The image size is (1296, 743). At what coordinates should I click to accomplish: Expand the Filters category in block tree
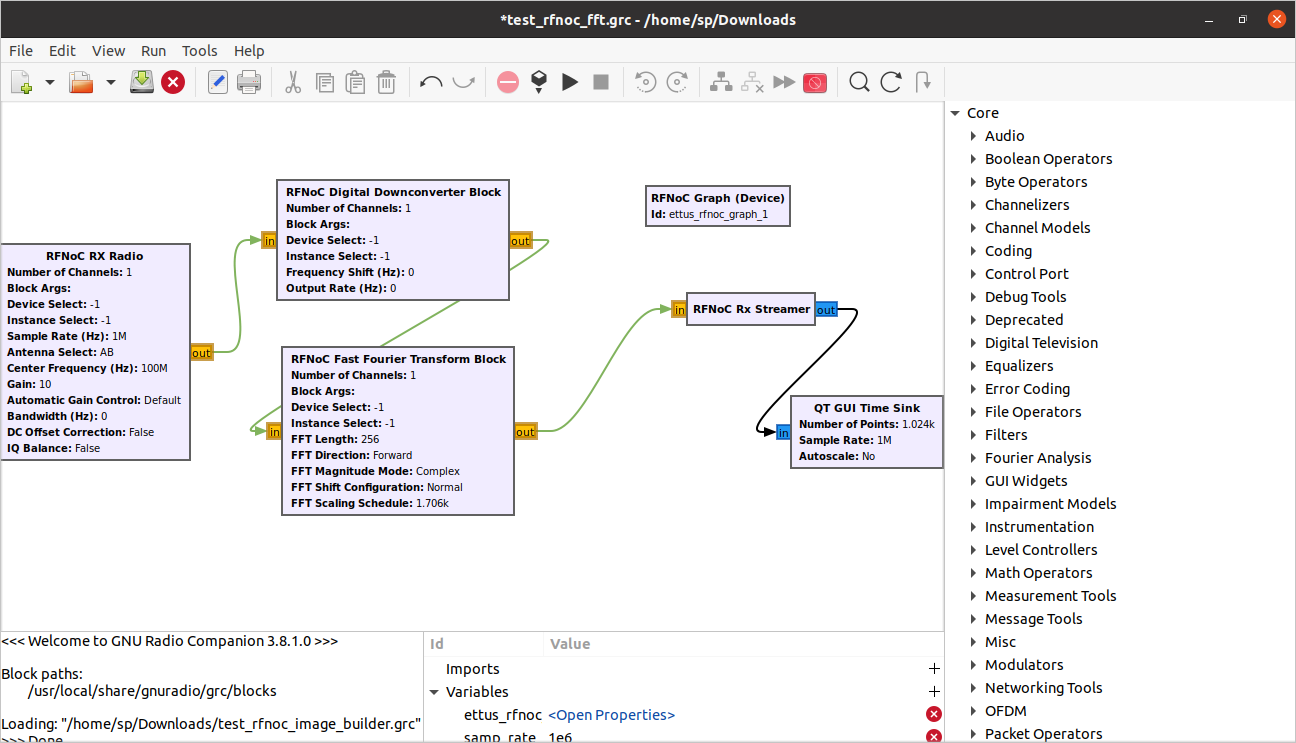click(x=973, y=435)
